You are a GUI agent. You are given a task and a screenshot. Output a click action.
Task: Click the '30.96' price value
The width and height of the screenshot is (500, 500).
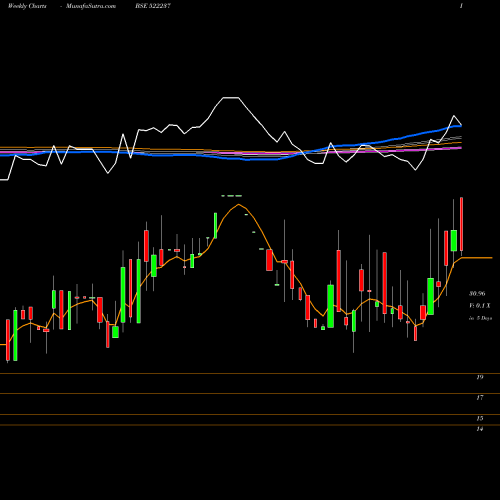tap(477, 294)
